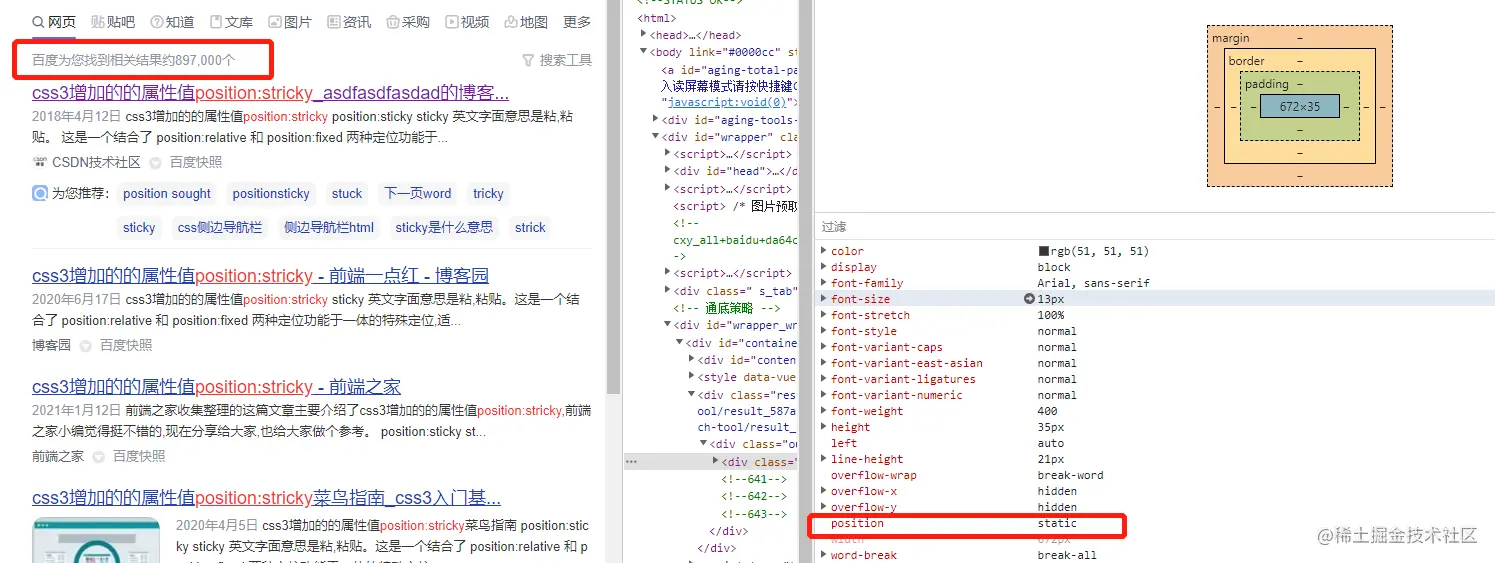This screenshot has width=1495, height=563.
Task: Click the 网页 search tab icon
Action: click(38, 22)
